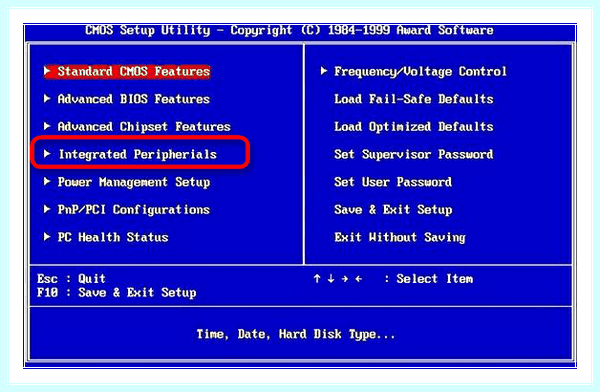Image resolution: width=600 pixels, height=392 pixels.
Task: Click the down arrow key symbol
Action: 331,279
